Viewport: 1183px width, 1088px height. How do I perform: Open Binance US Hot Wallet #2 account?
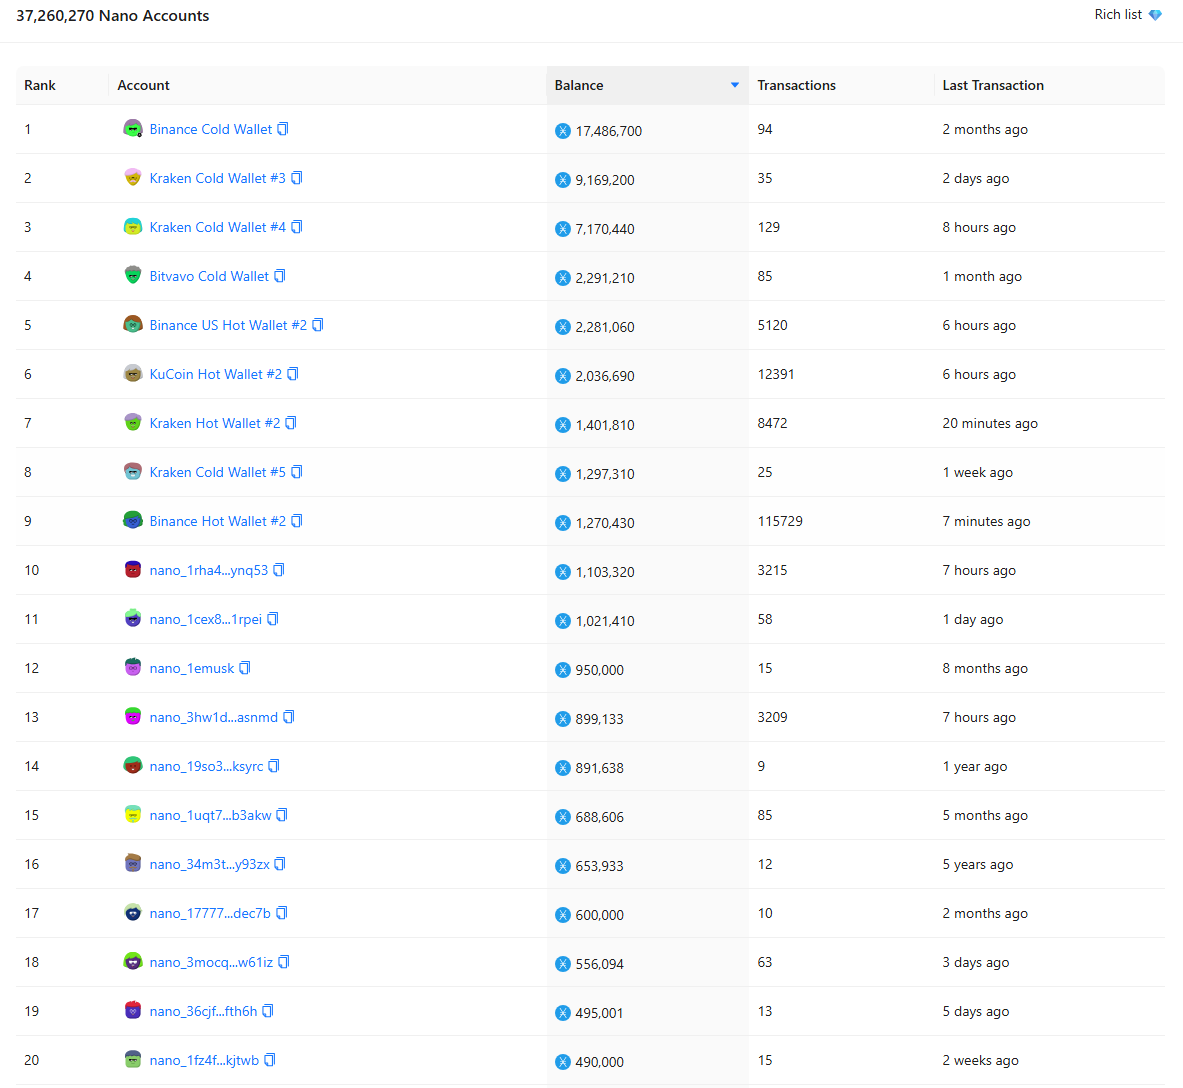pyautogui.click(x=228, y=325)
